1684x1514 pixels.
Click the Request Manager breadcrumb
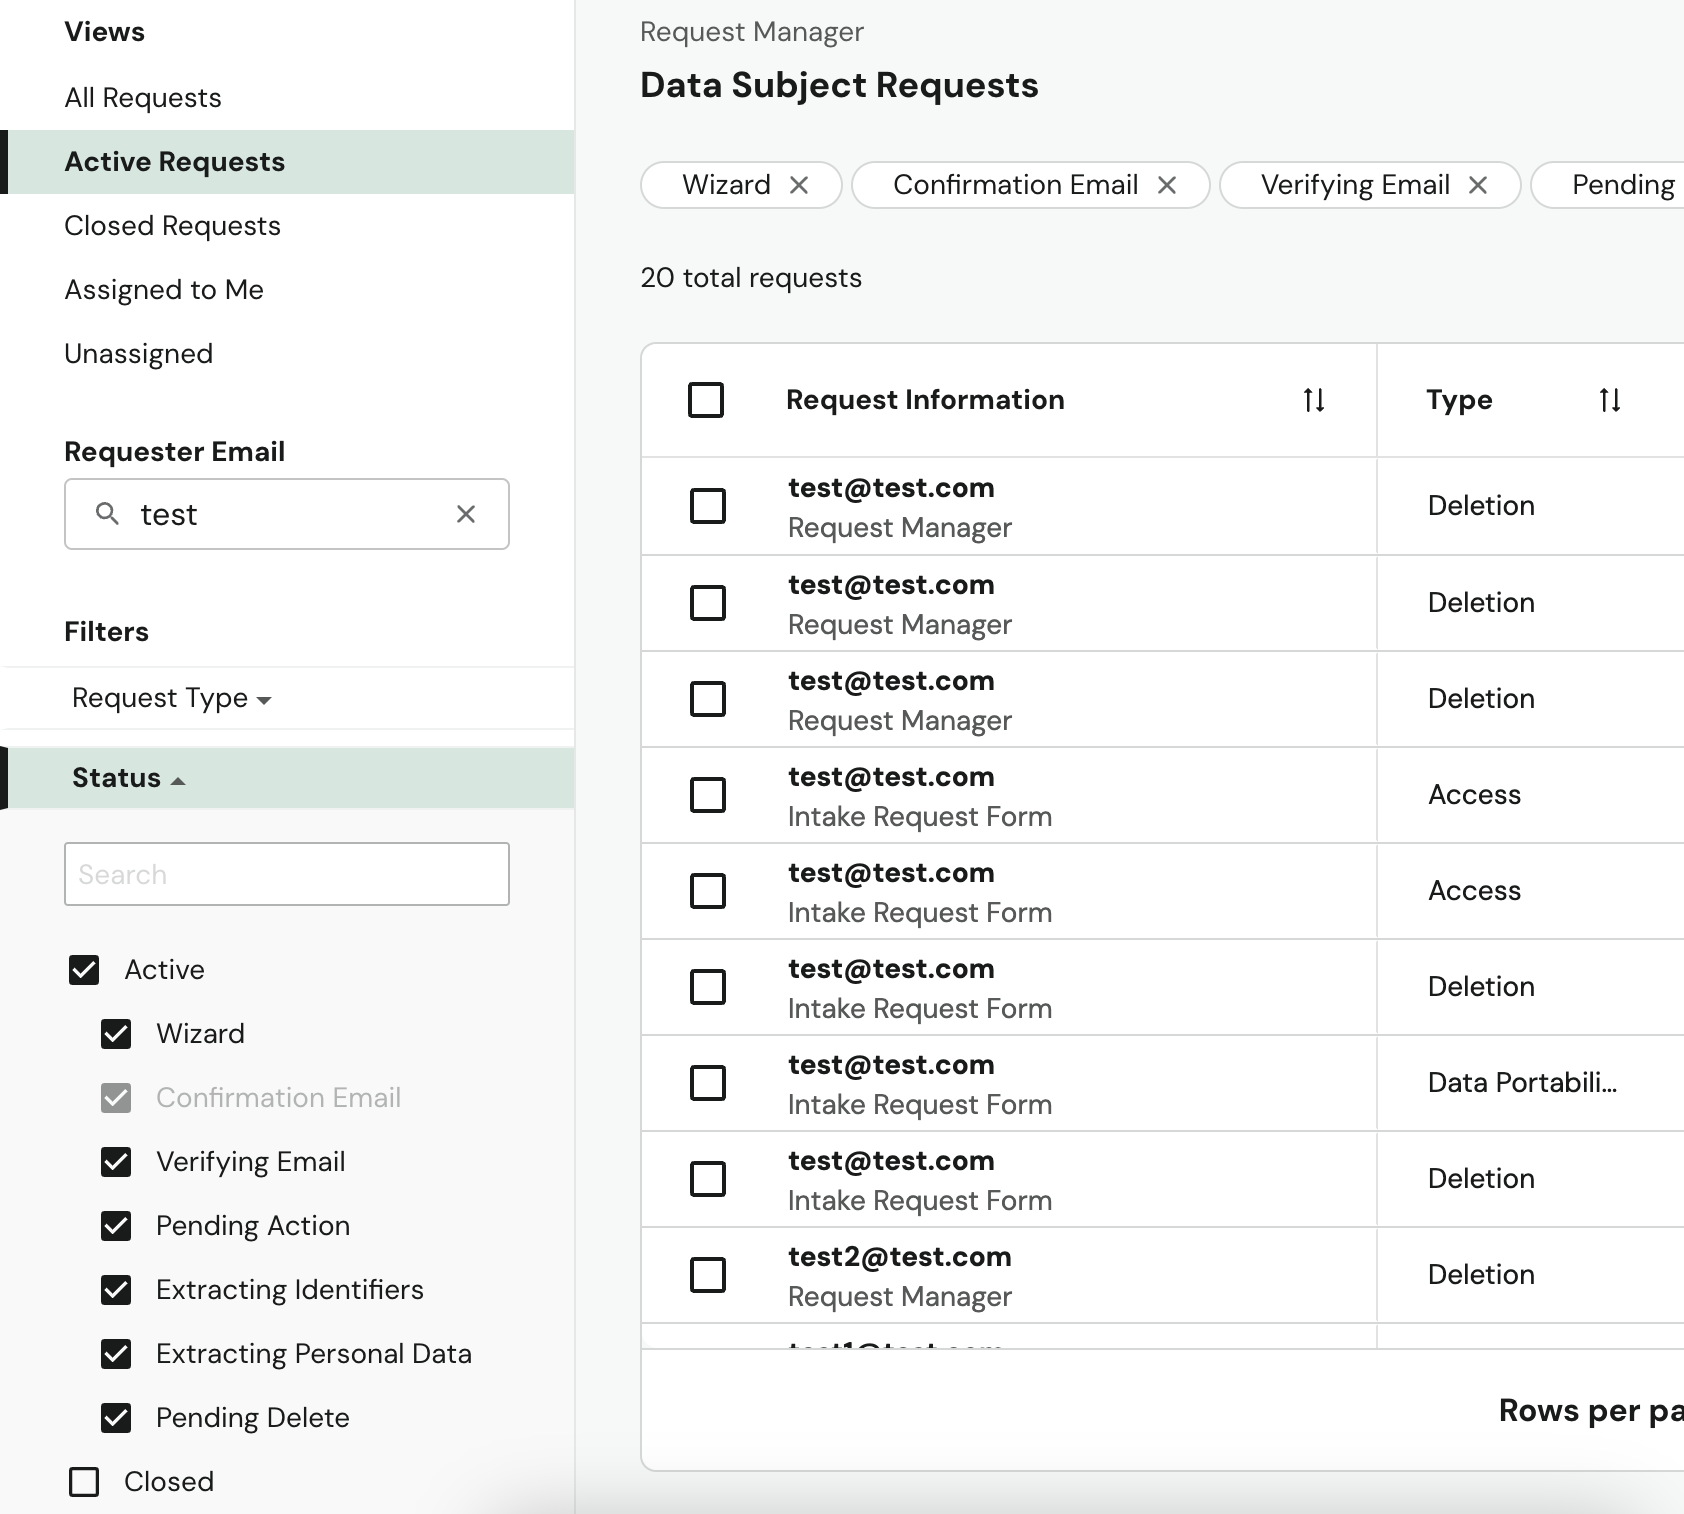click(x=752, y=32)
